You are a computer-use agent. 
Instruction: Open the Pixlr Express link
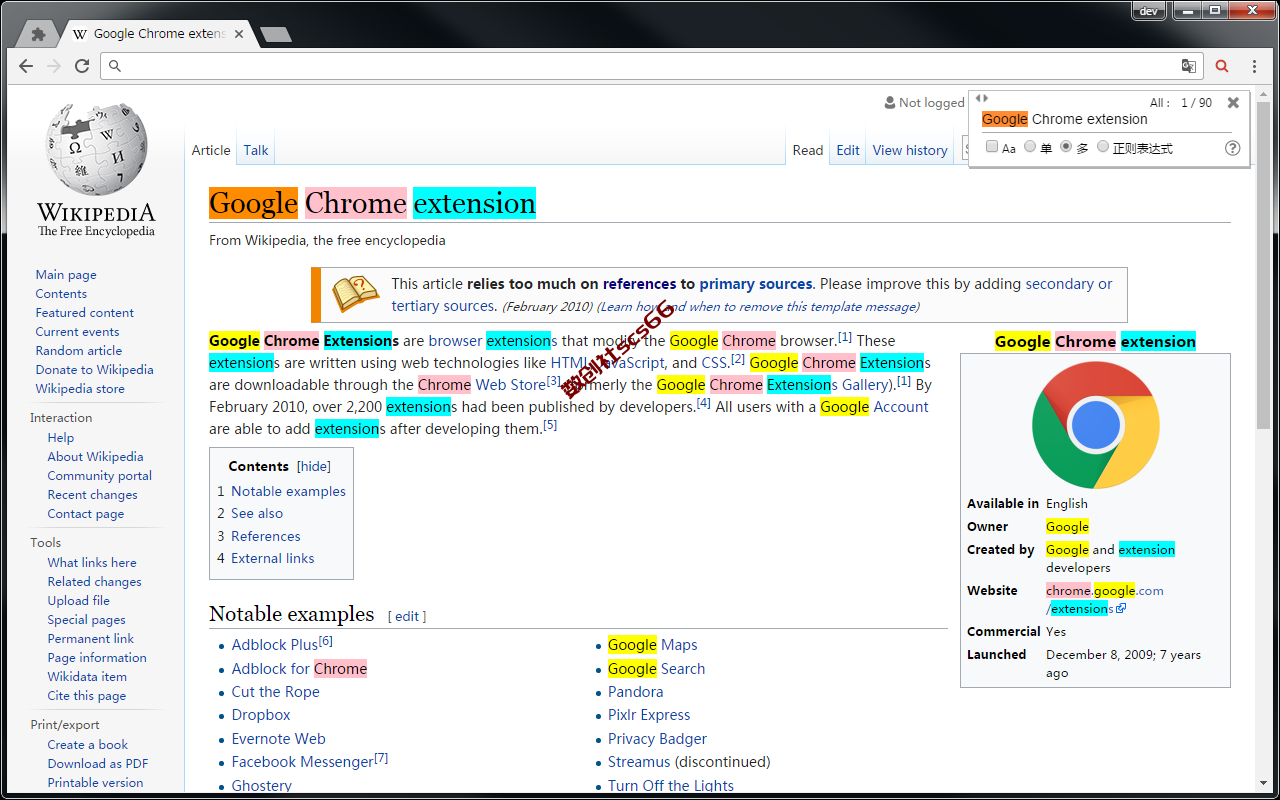(x=649, y=715)
